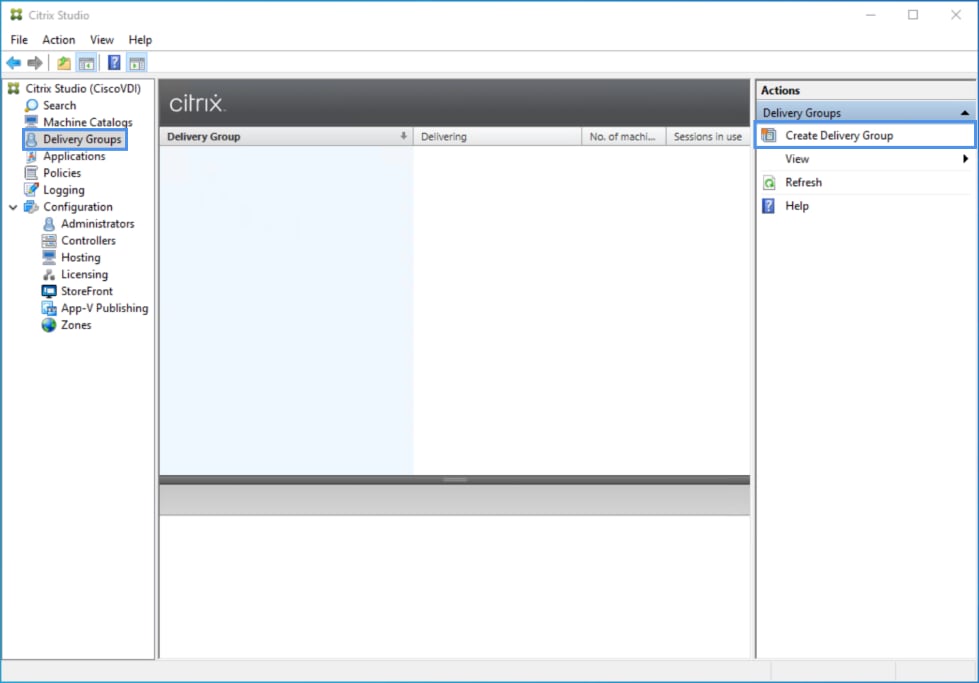Click the pane splitter handle below list
Viewport: 979px width, 683px height.
(x=455, y=479)
